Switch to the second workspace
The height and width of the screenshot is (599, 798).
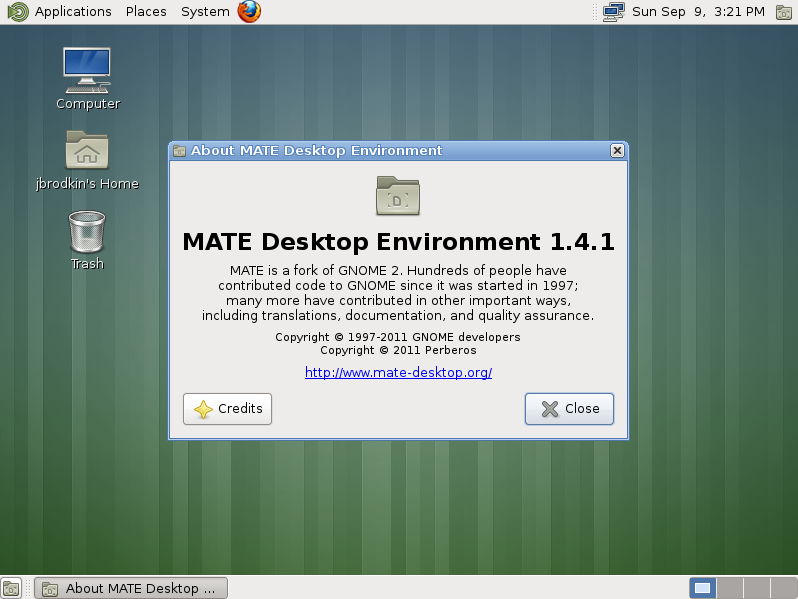[x=730, y=588]
